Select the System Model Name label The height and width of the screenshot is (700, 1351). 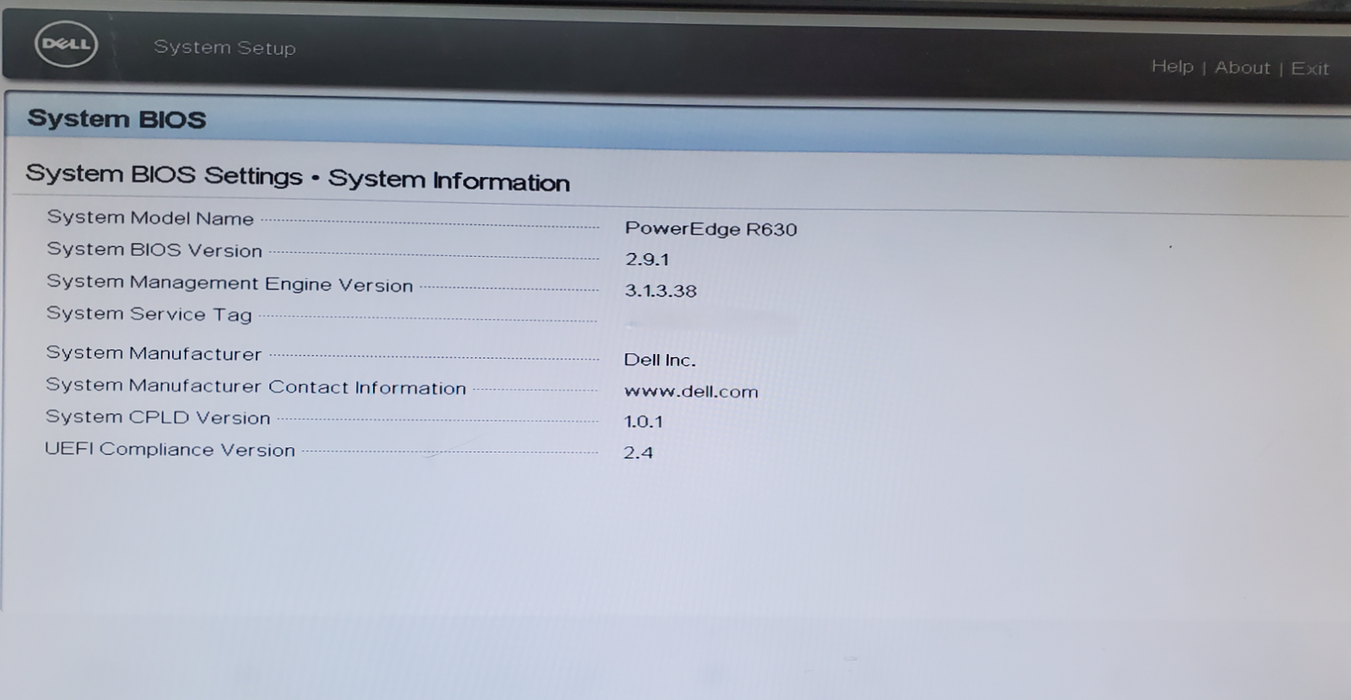(150, 217)
